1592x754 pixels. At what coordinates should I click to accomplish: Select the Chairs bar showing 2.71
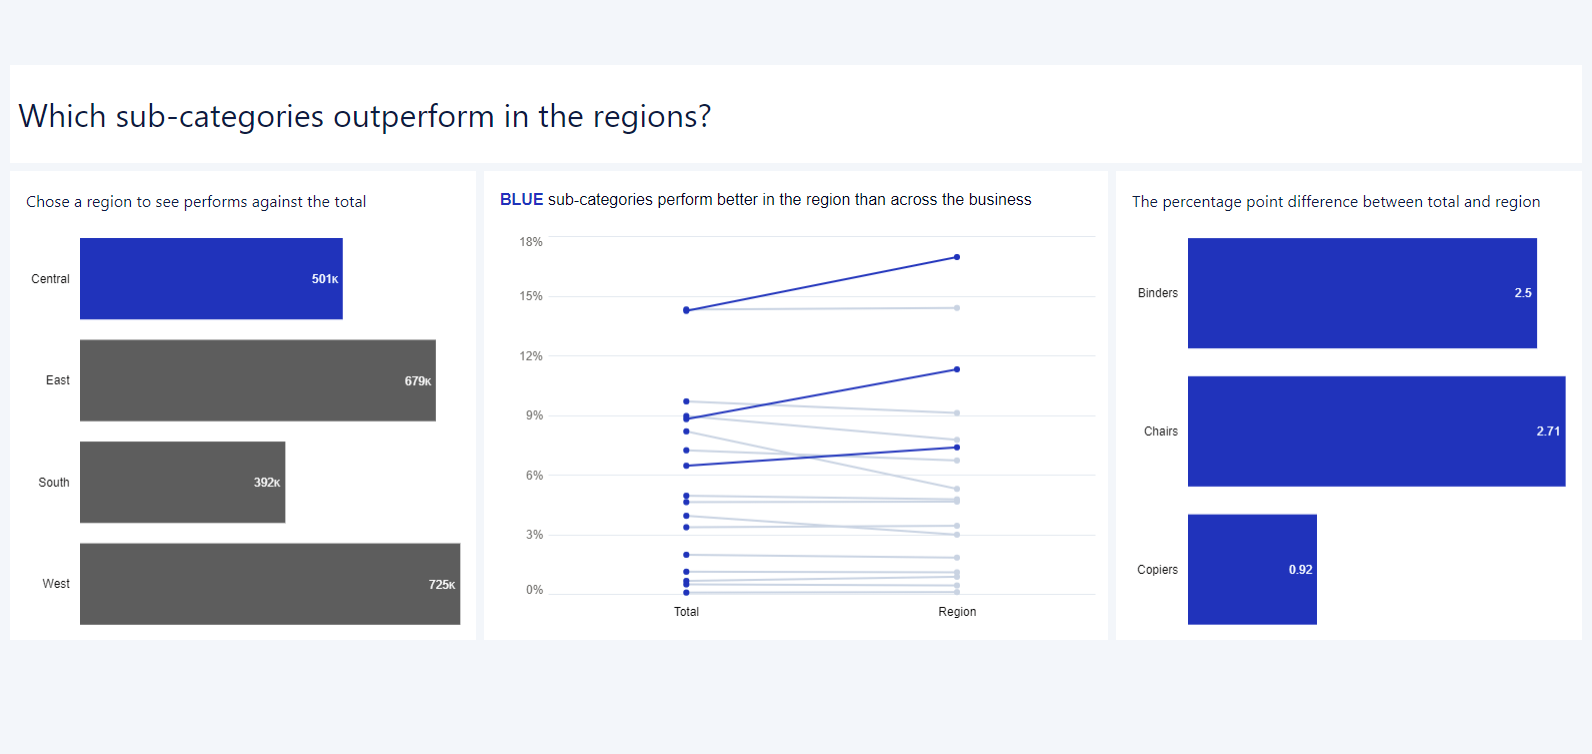pos(1376,431)
